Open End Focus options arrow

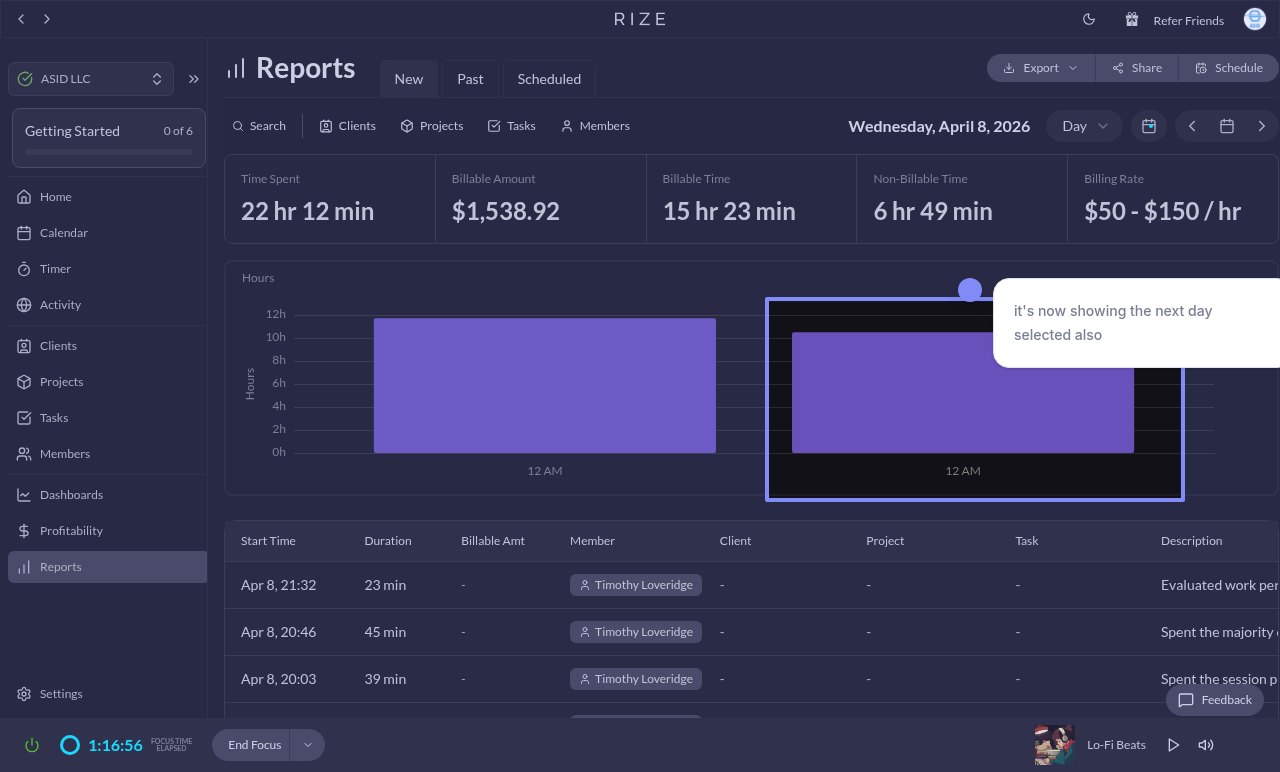pos(308,745)
